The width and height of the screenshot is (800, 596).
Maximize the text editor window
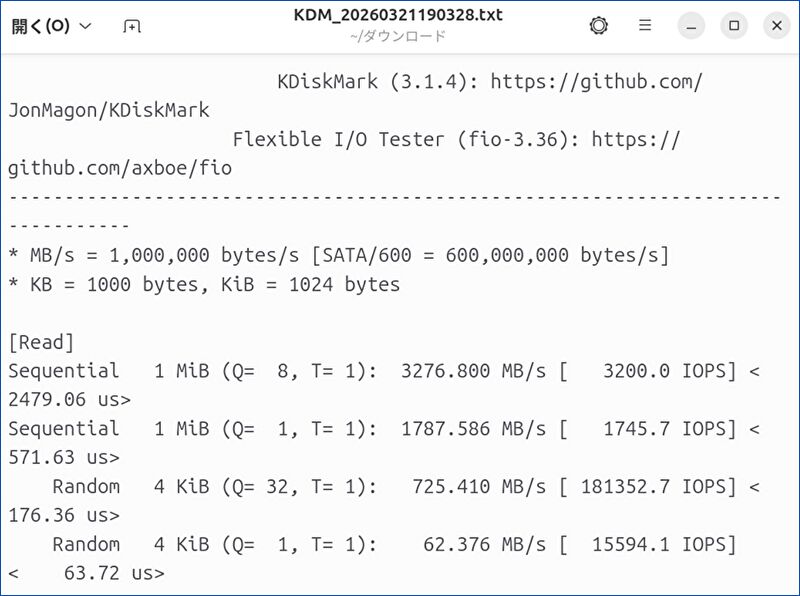point(734,26)
